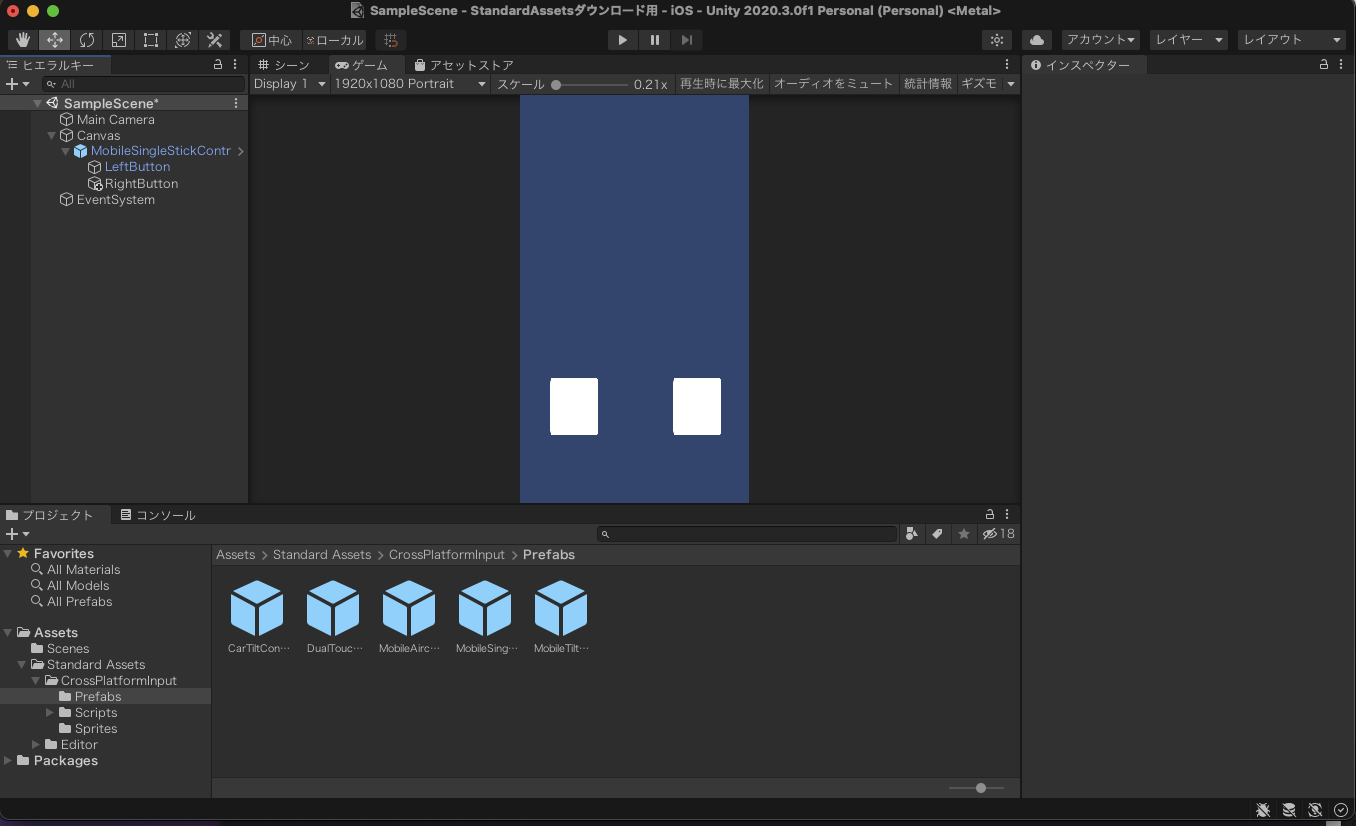
Task: Pause the game
Action: (x=655, y=40)
